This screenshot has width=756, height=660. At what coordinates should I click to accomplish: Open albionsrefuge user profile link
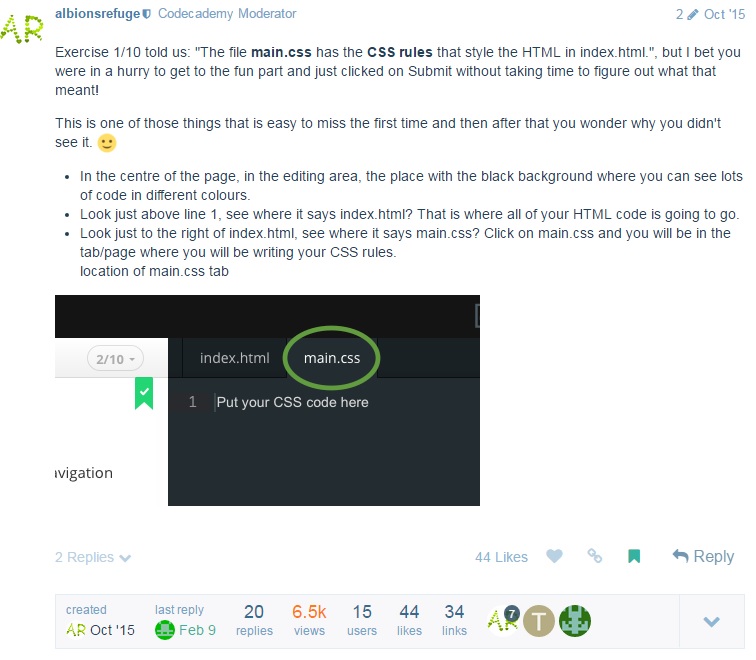coord(97,13)
